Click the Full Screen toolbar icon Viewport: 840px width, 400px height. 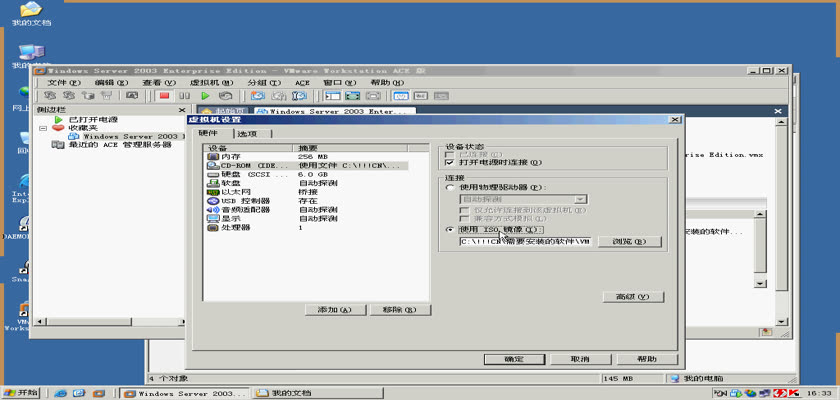click(x=352, y=96)
